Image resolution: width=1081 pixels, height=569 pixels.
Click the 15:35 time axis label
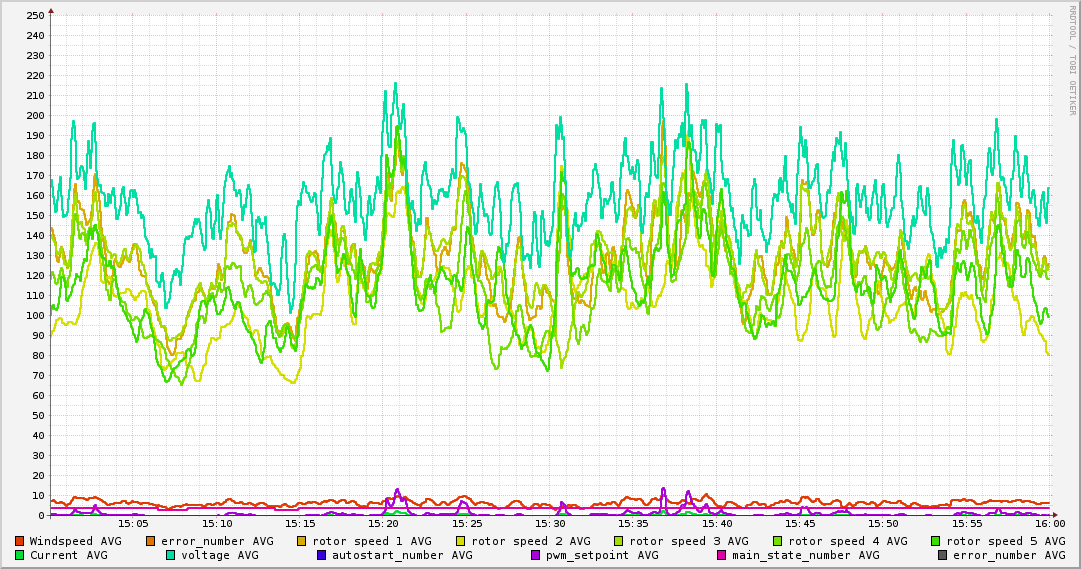(x=634, y=524)
